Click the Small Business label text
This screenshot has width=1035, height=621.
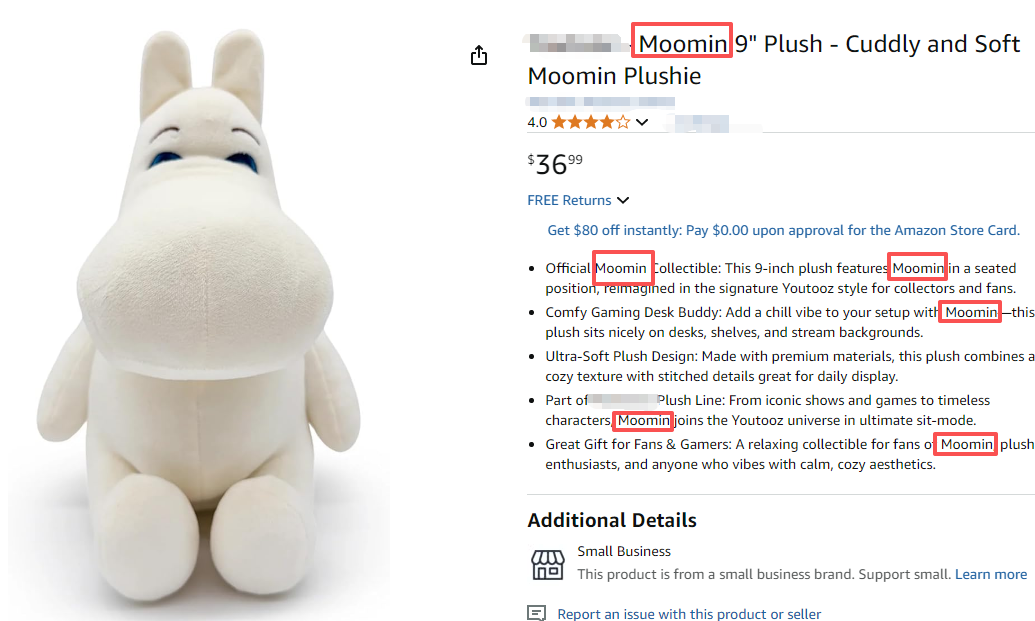pyautogui.click(x=624, y=551)
